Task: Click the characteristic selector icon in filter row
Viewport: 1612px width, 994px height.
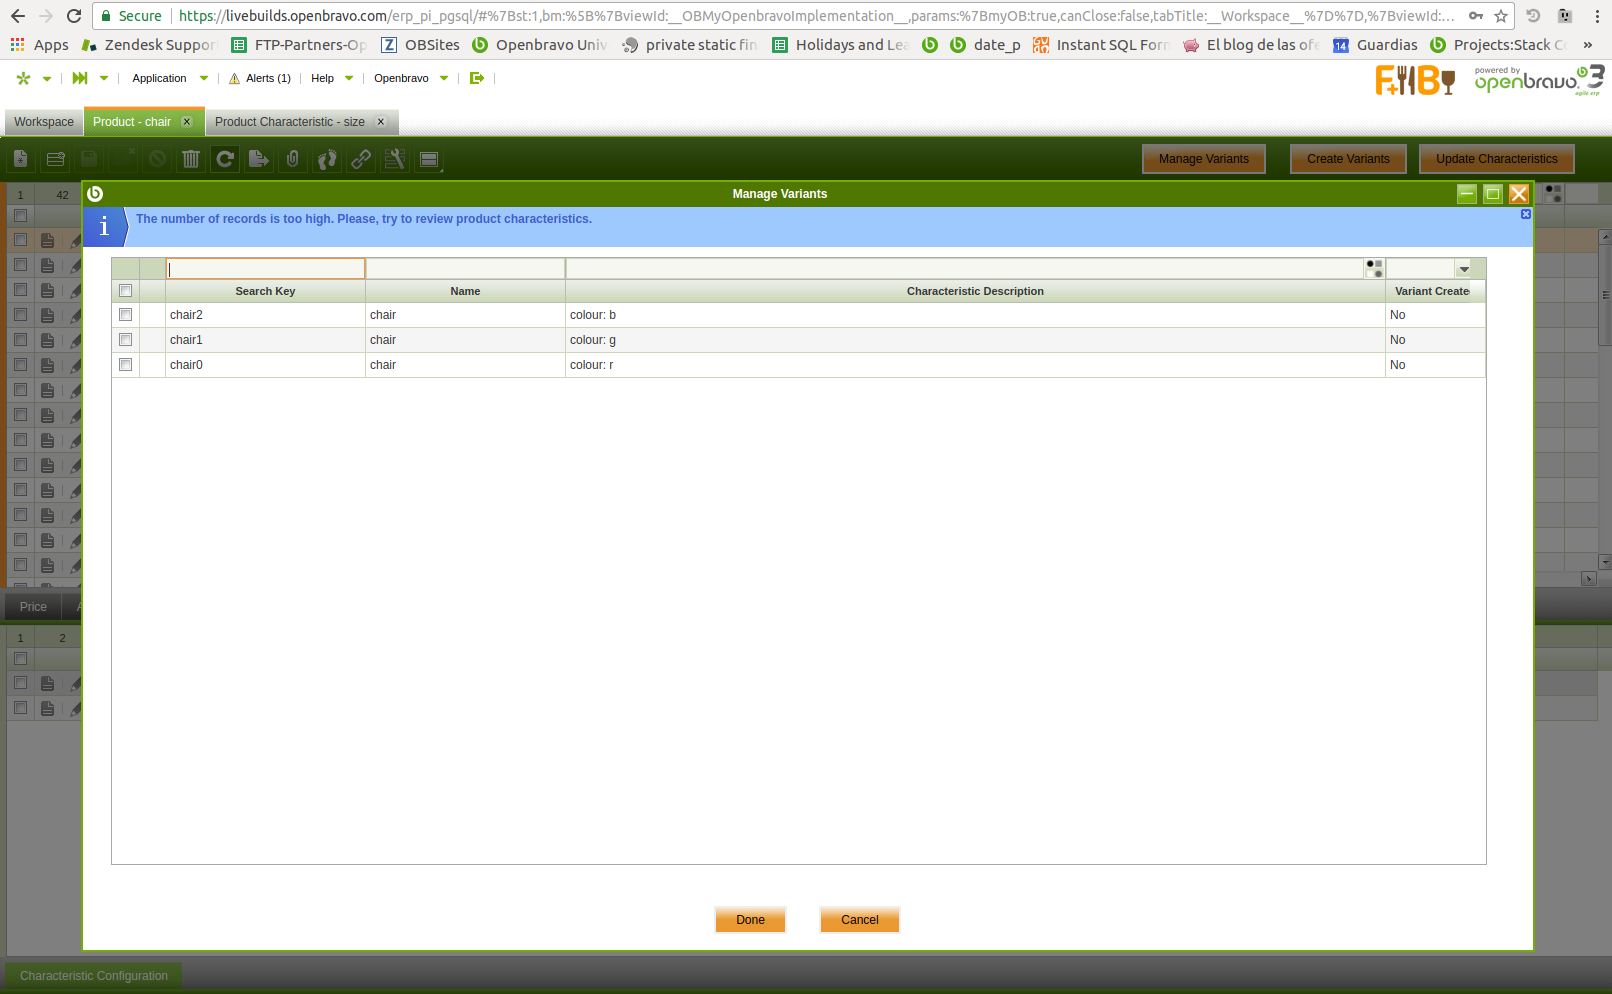Action: pyautogui.click(x=1374, y=268)
